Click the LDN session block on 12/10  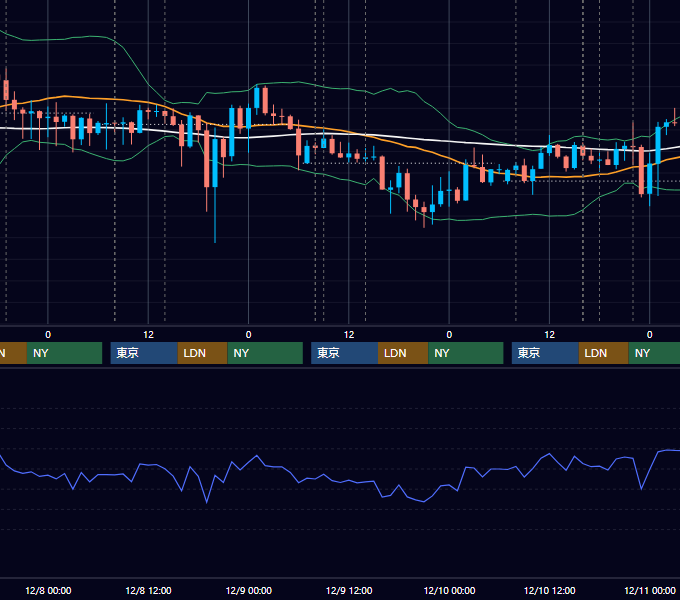604,353
